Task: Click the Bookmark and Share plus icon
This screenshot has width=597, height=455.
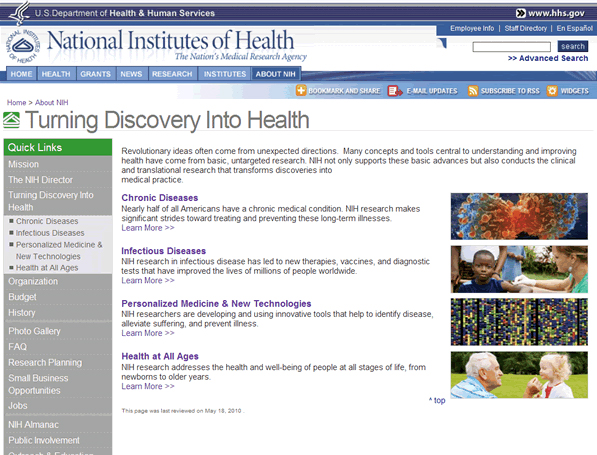Action: 301,91
